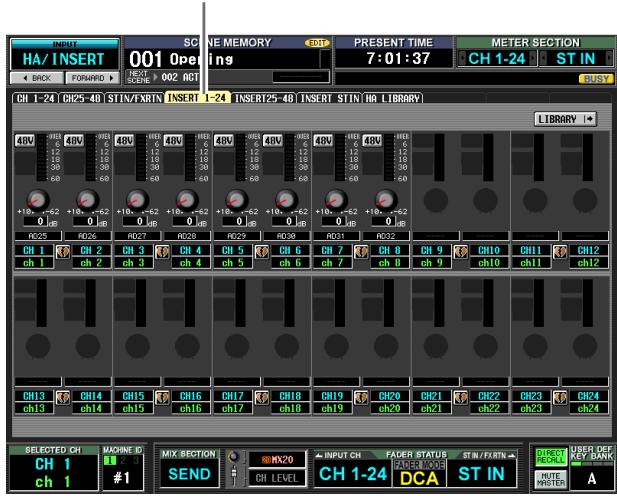Click the SELECTED CH display
The height and width of the screenshot is (496, 617).
coord(53,472)
